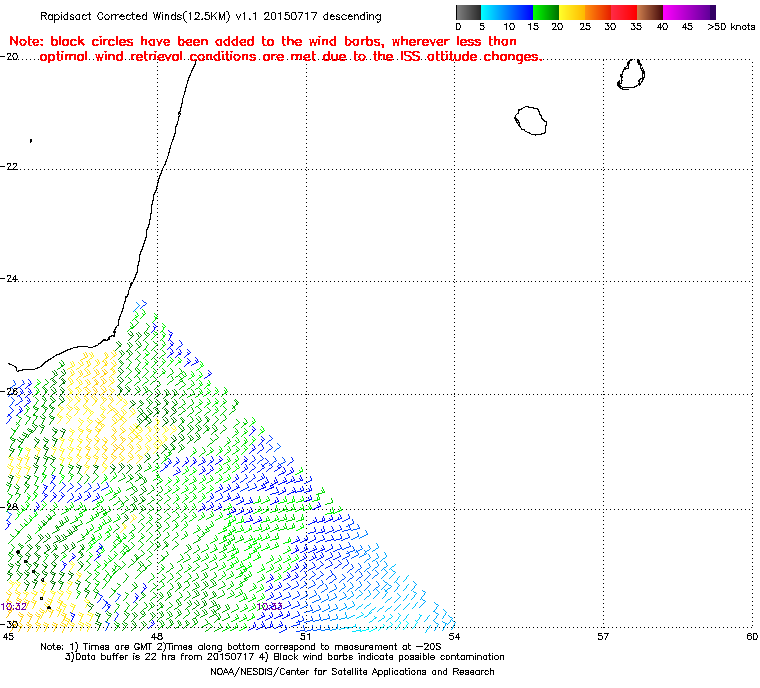This screenshot has height=688, width=760.
Task: Click the '60' longitude axis label
Action: point(752,636)
